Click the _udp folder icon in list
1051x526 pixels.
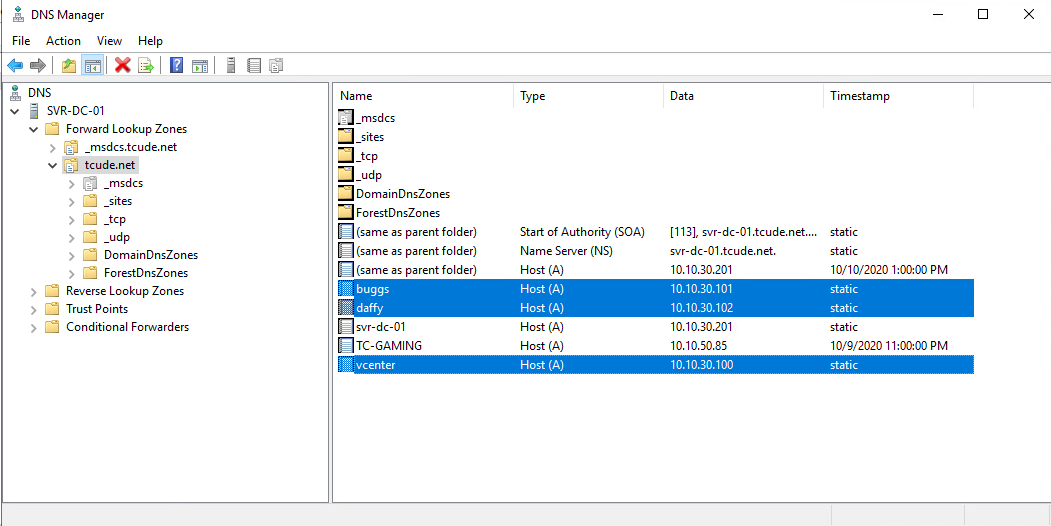click(345, 175)
